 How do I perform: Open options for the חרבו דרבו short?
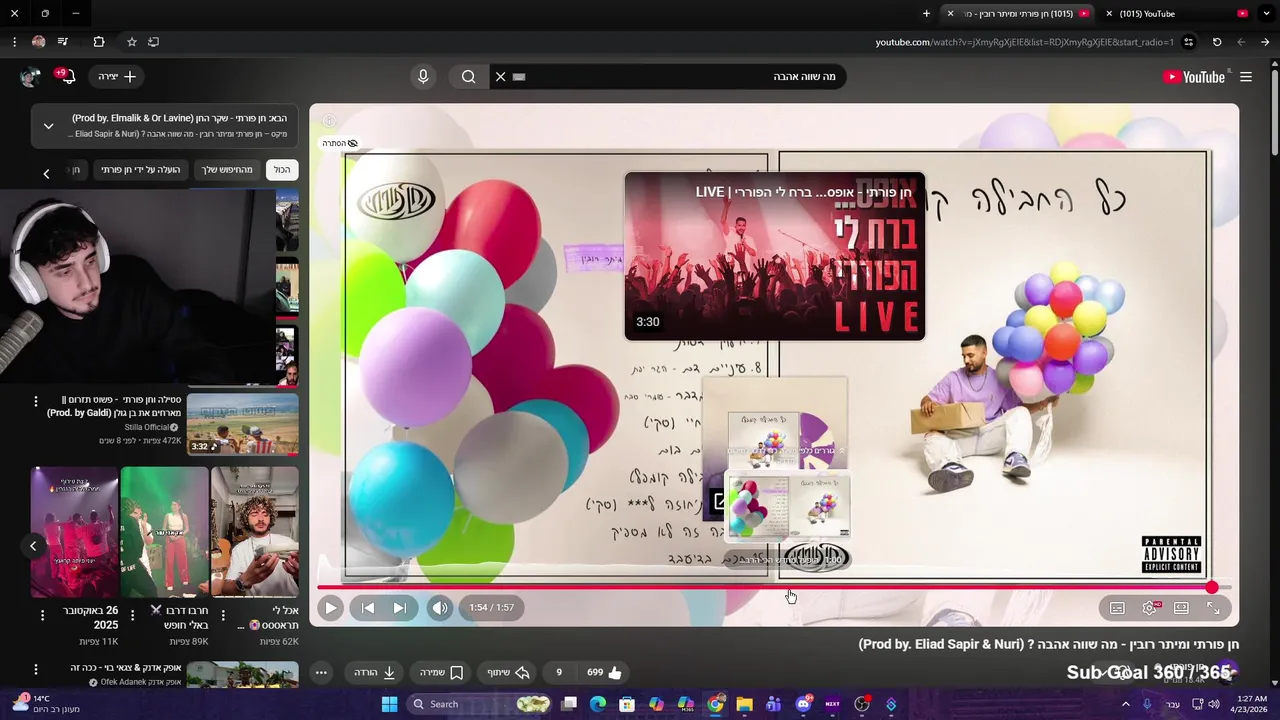(132, 615)
